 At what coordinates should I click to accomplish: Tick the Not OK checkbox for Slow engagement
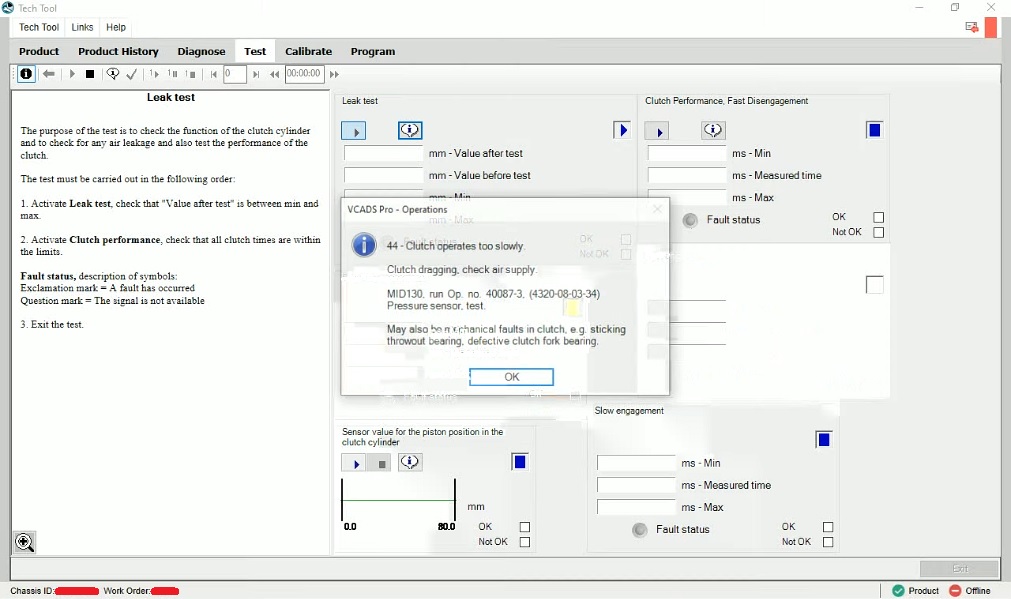click(828, 542)
